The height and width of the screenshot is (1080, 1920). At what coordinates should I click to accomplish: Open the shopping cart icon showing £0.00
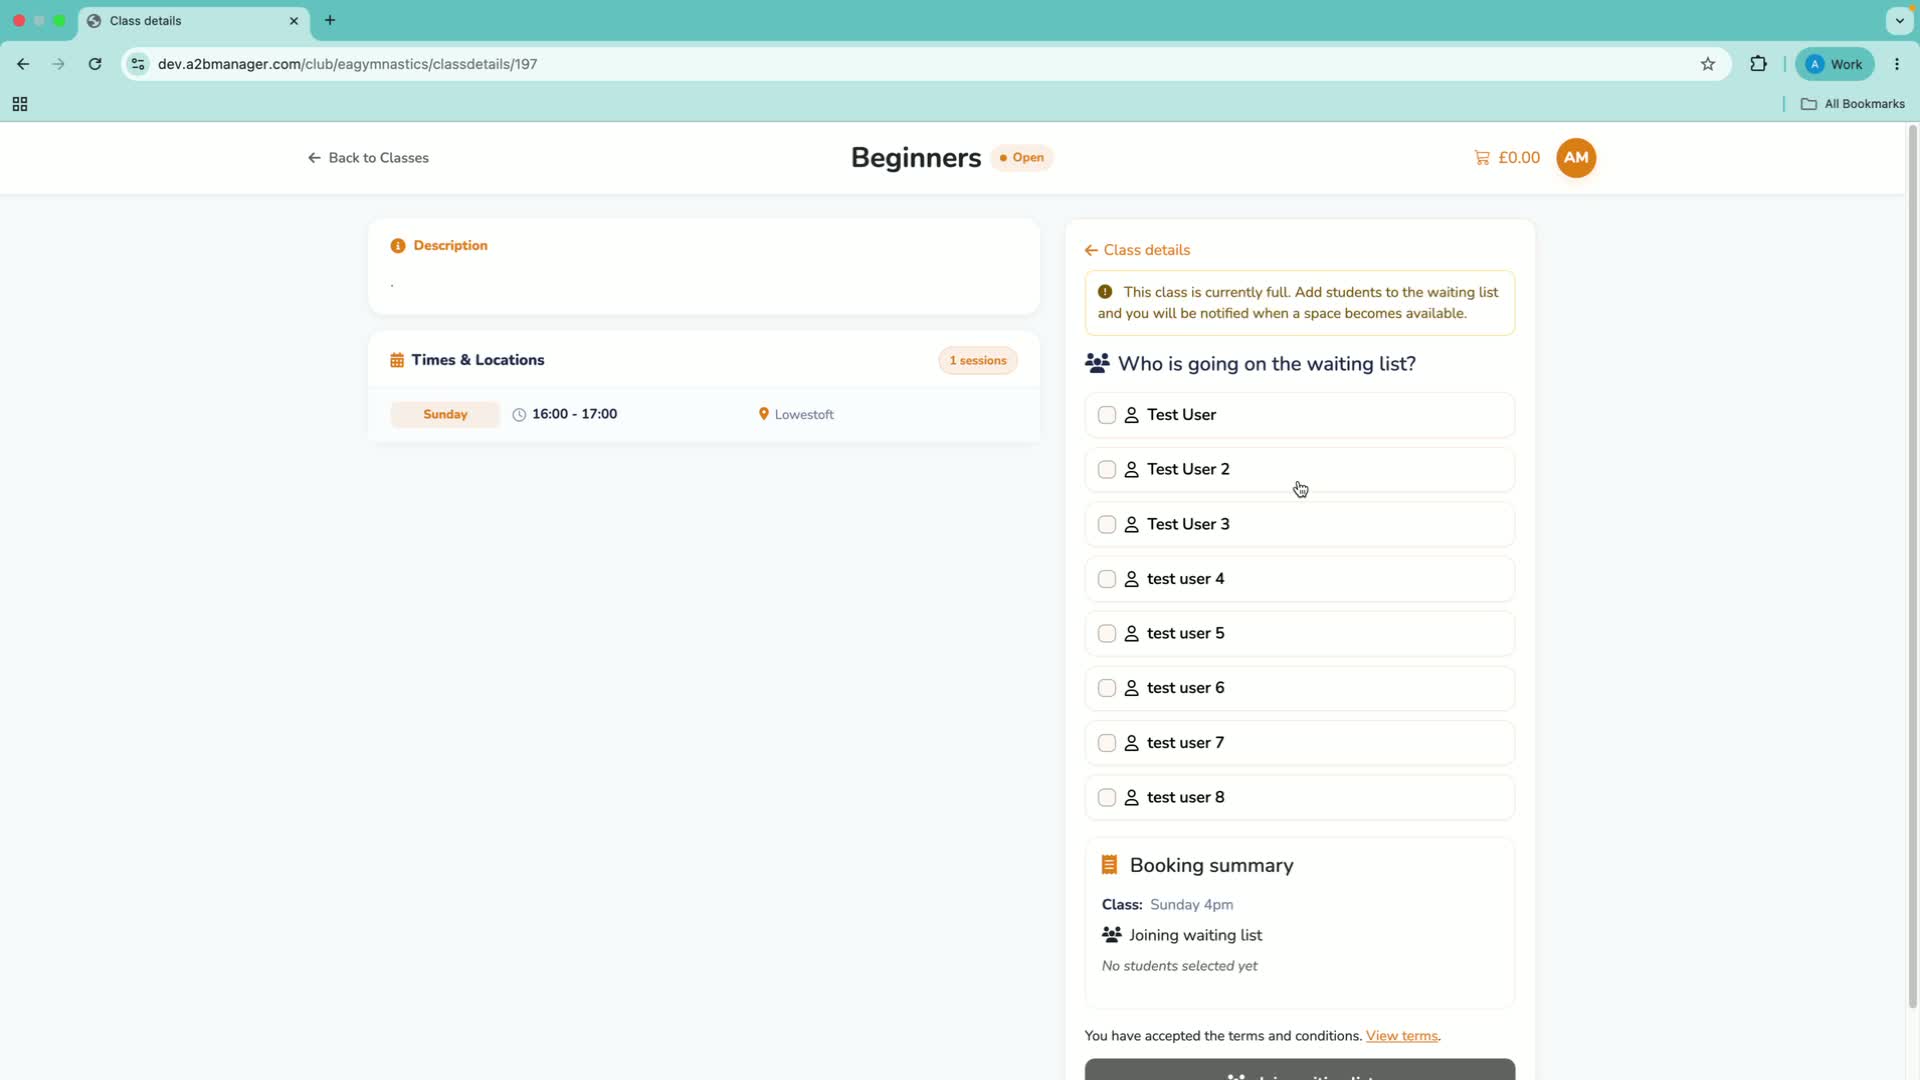click(1481, 158)
